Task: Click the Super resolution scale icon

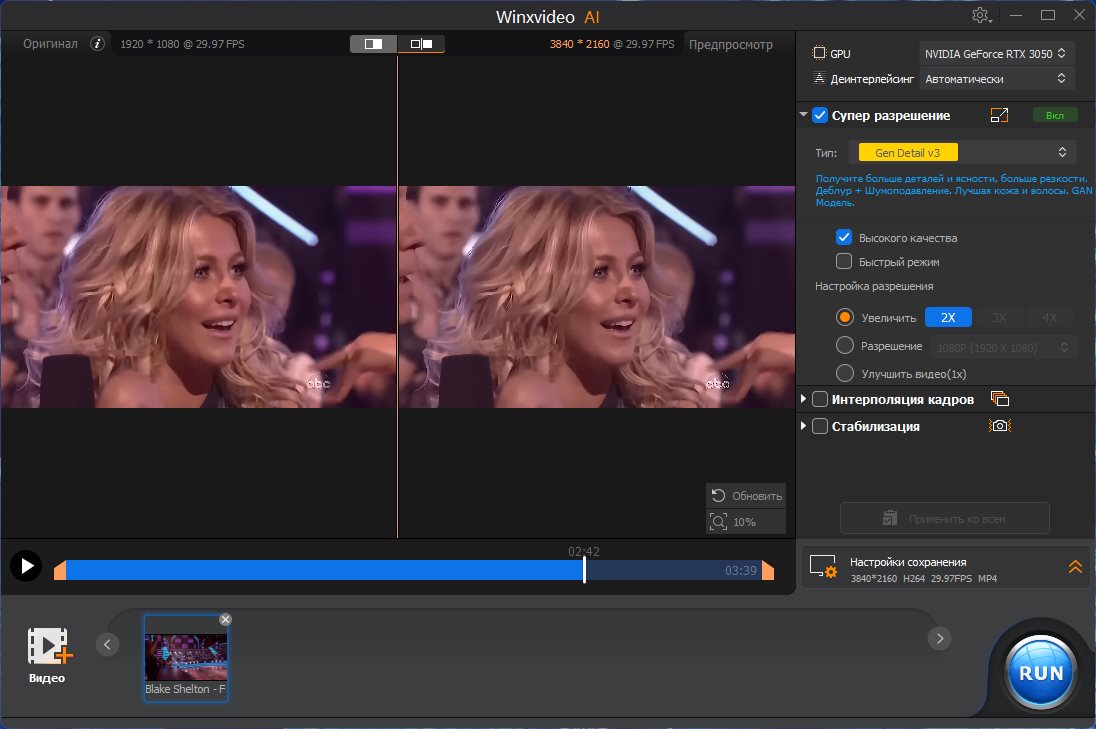Action: coord(999,115)
